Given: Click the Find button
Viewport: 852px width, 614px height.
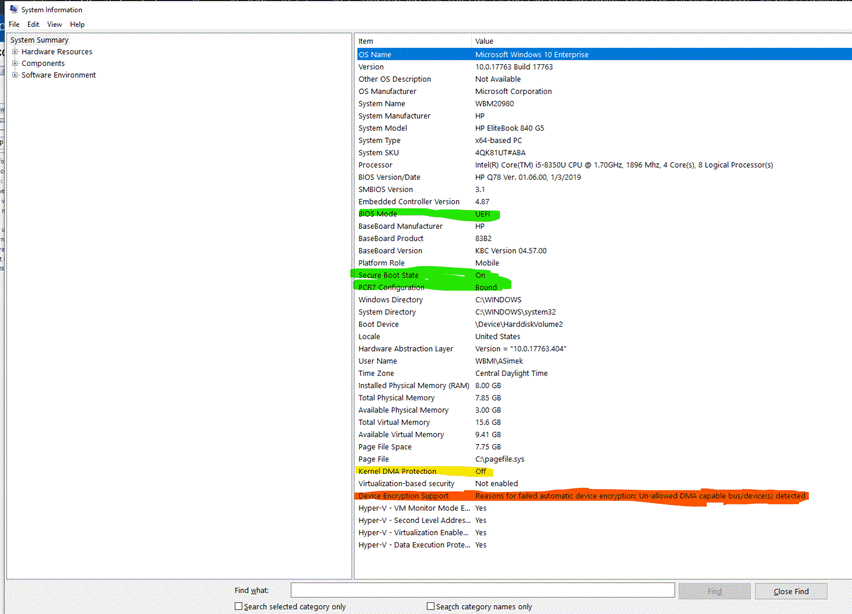Looking at the screenshot, I should (x=714, y=590).
